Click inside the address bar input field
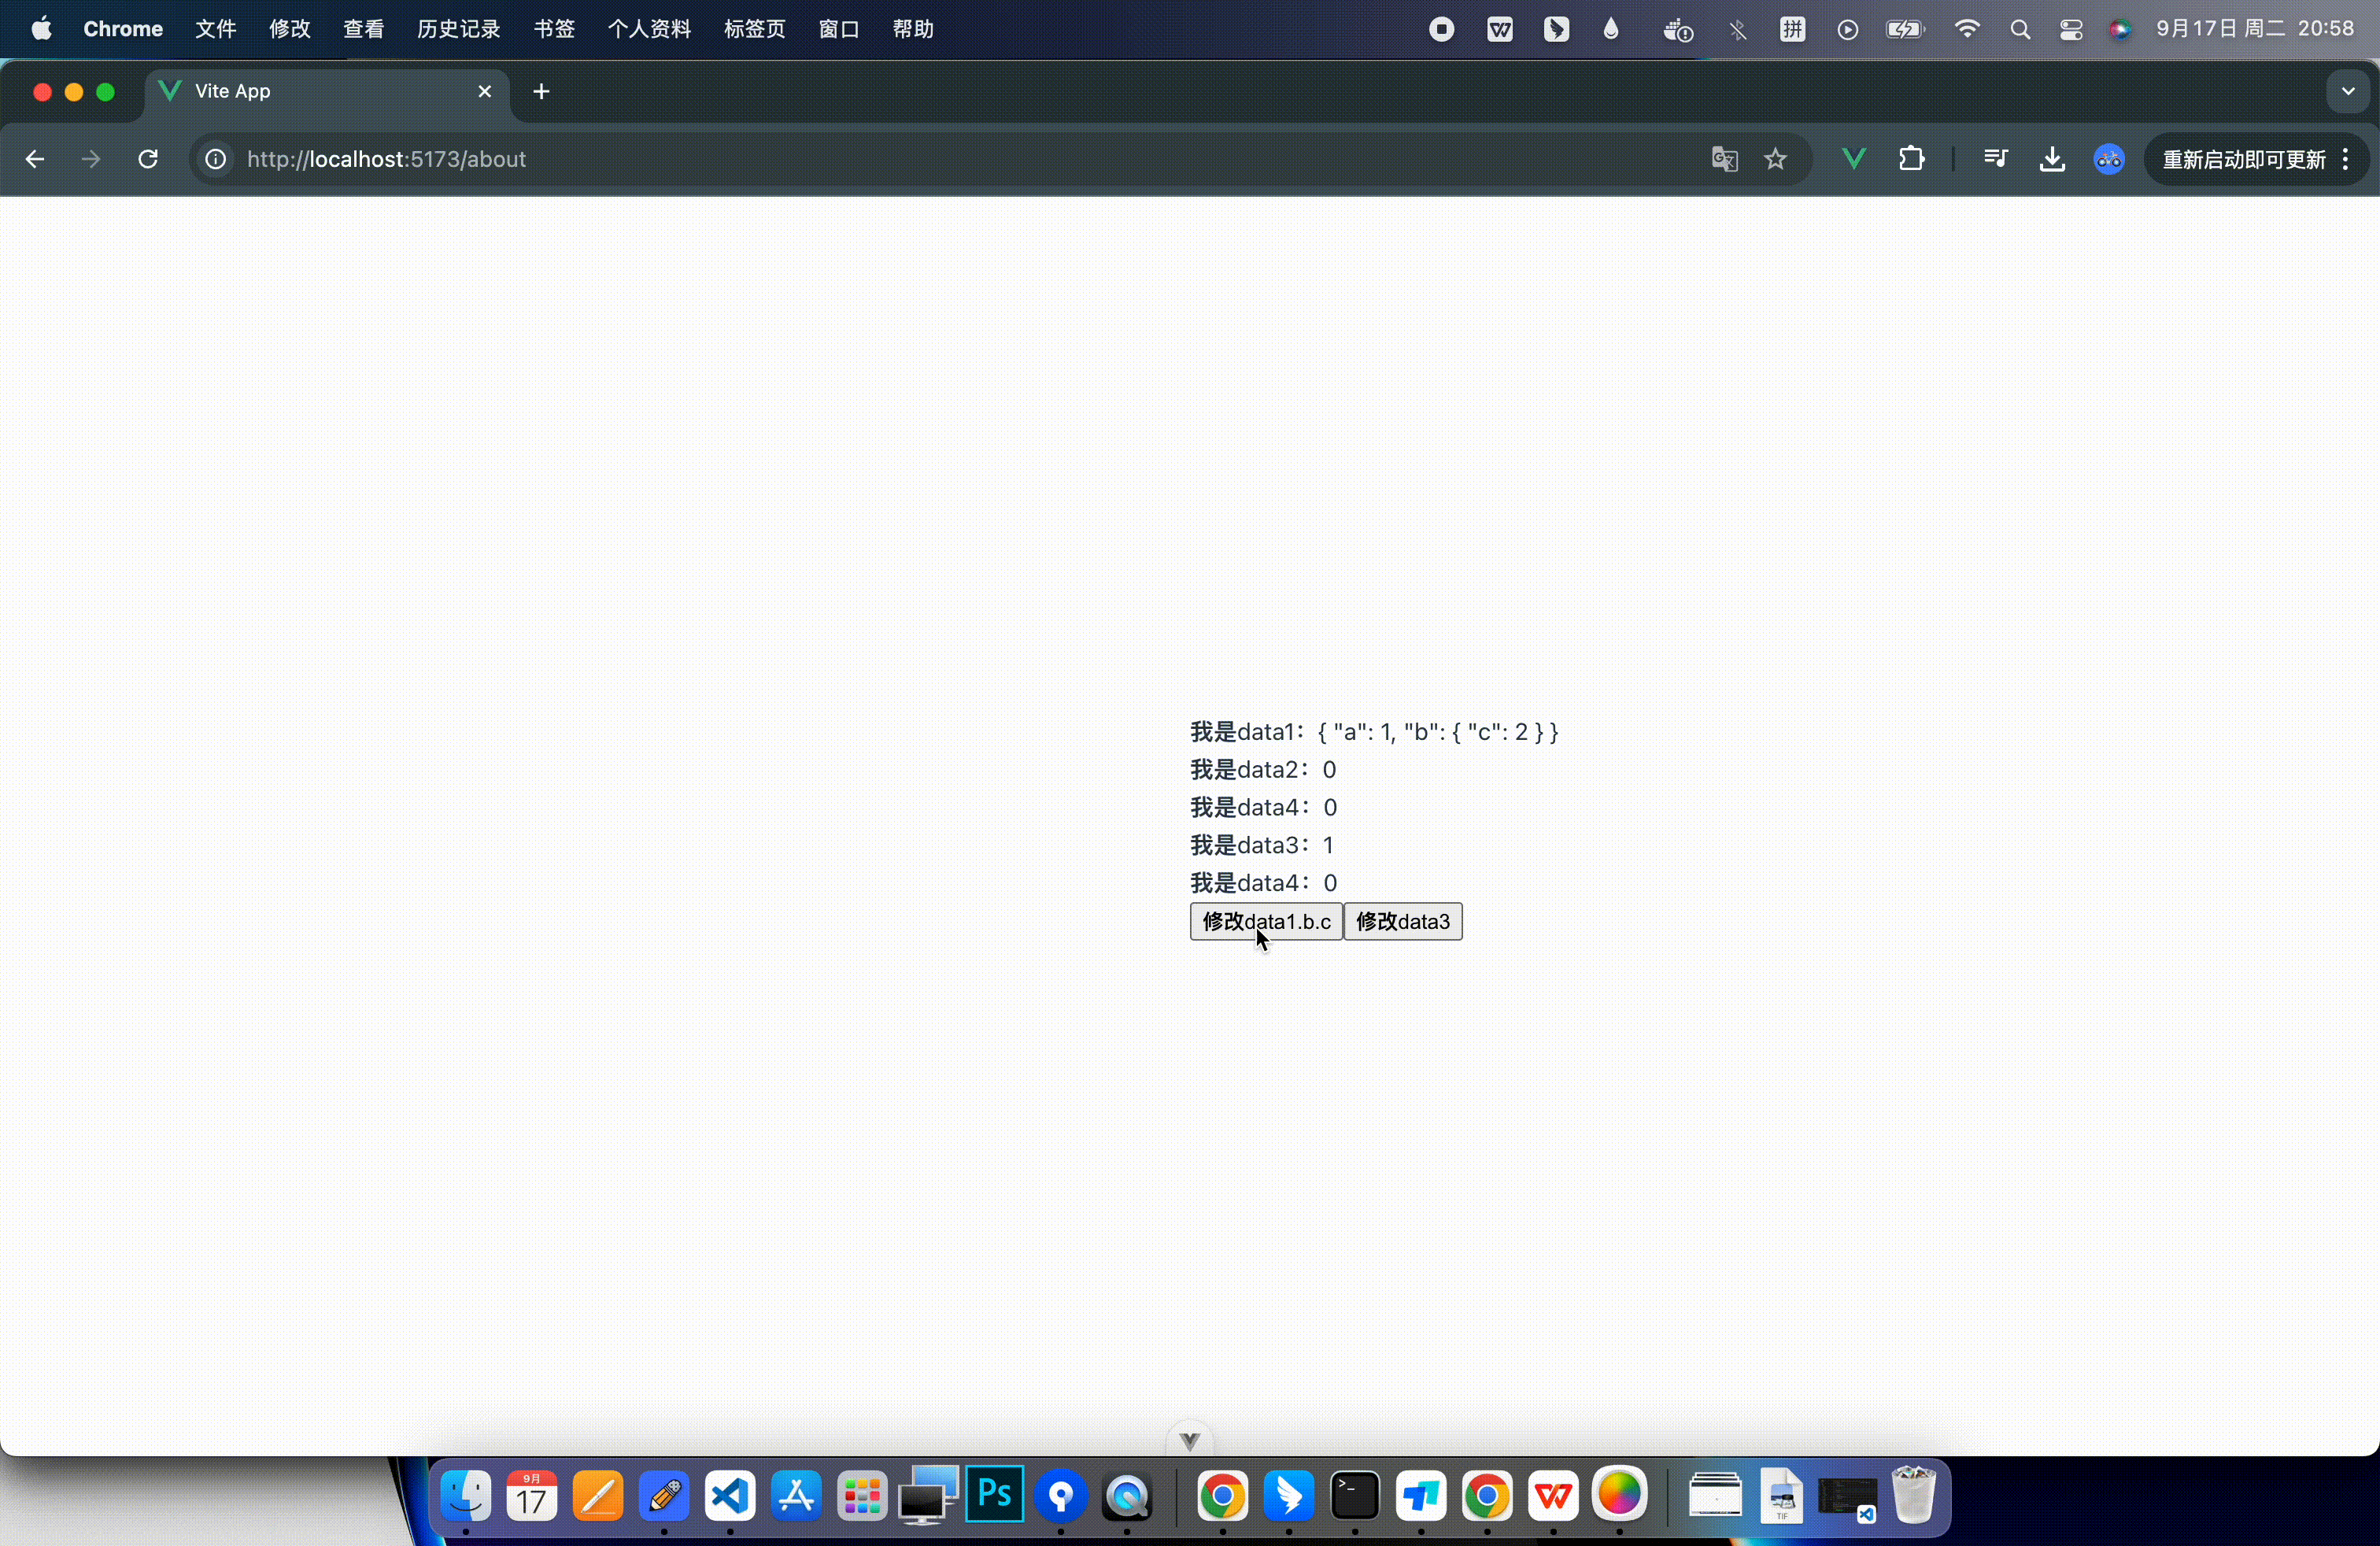 [700, 159]
